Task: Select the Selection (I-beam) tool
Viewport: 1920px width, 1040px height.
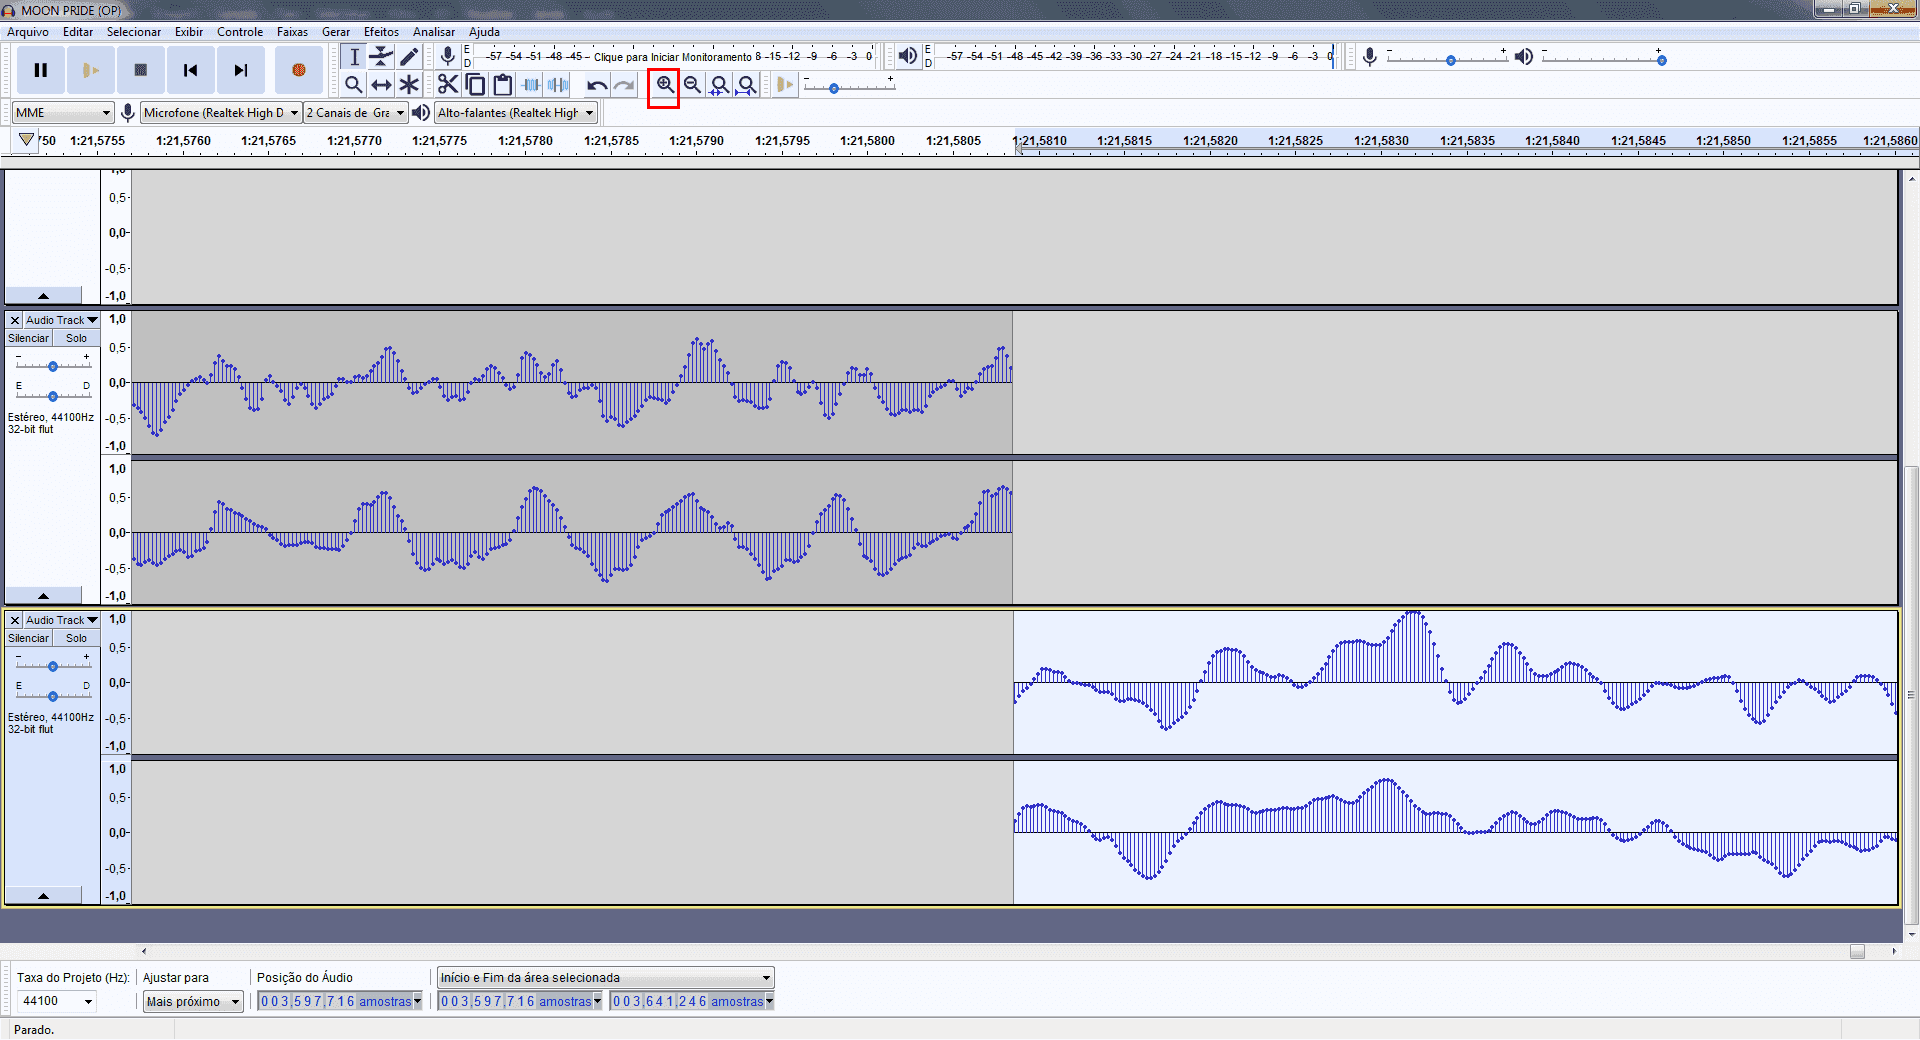Action: pyautogui.click(x=354, y=57)
